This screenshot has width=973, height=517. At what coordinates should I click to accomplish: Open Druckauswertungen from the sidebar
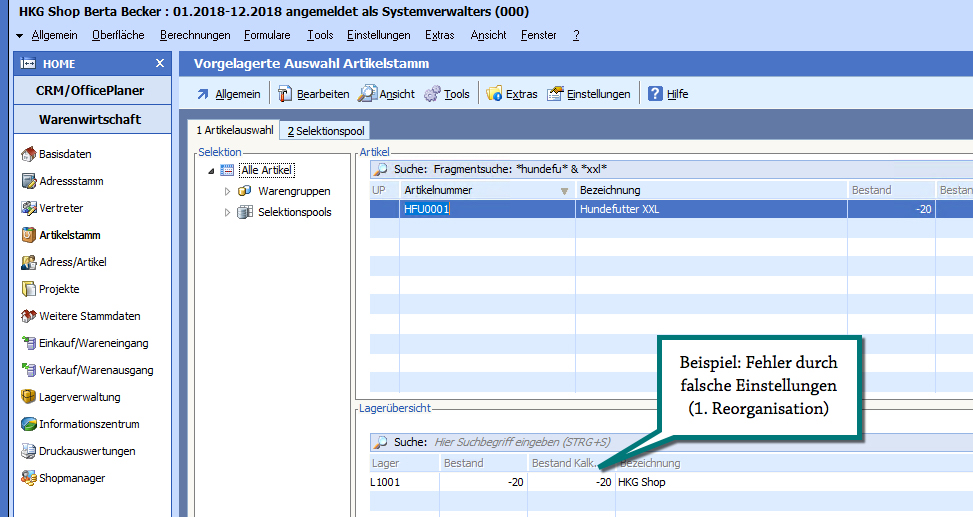click(x=86, y=451)
